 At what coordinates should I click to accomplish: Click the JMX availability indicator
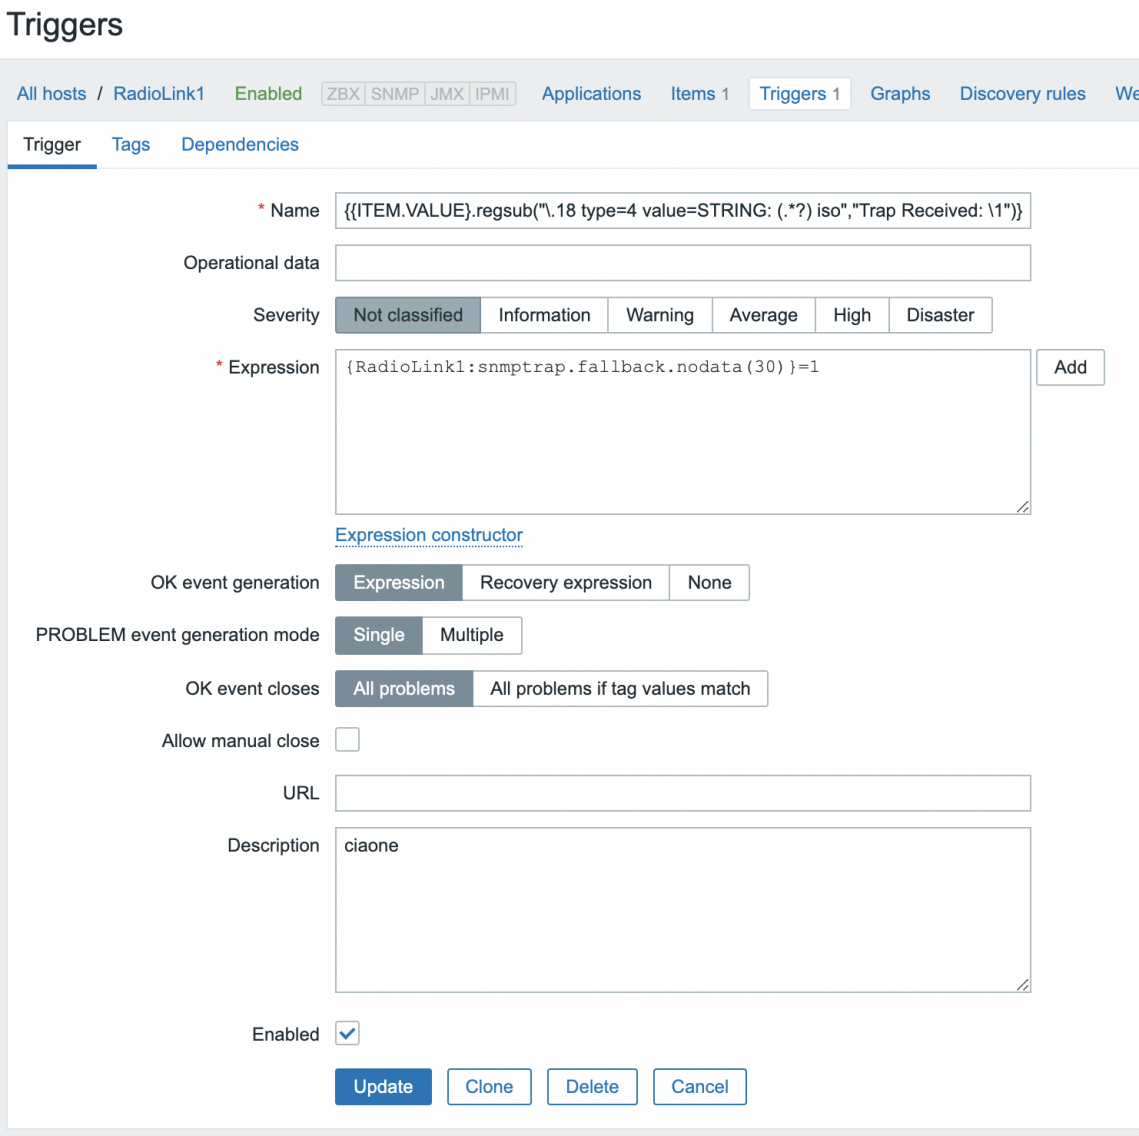(x=447, y=94)
